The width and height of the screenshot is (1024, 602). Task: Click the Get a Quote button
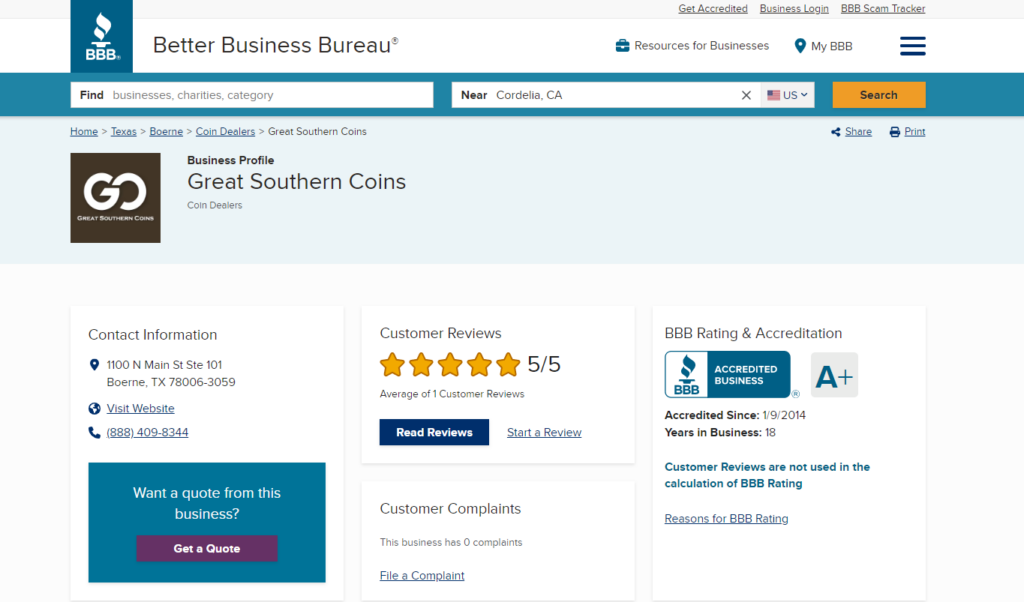click(x=207, y=548)
